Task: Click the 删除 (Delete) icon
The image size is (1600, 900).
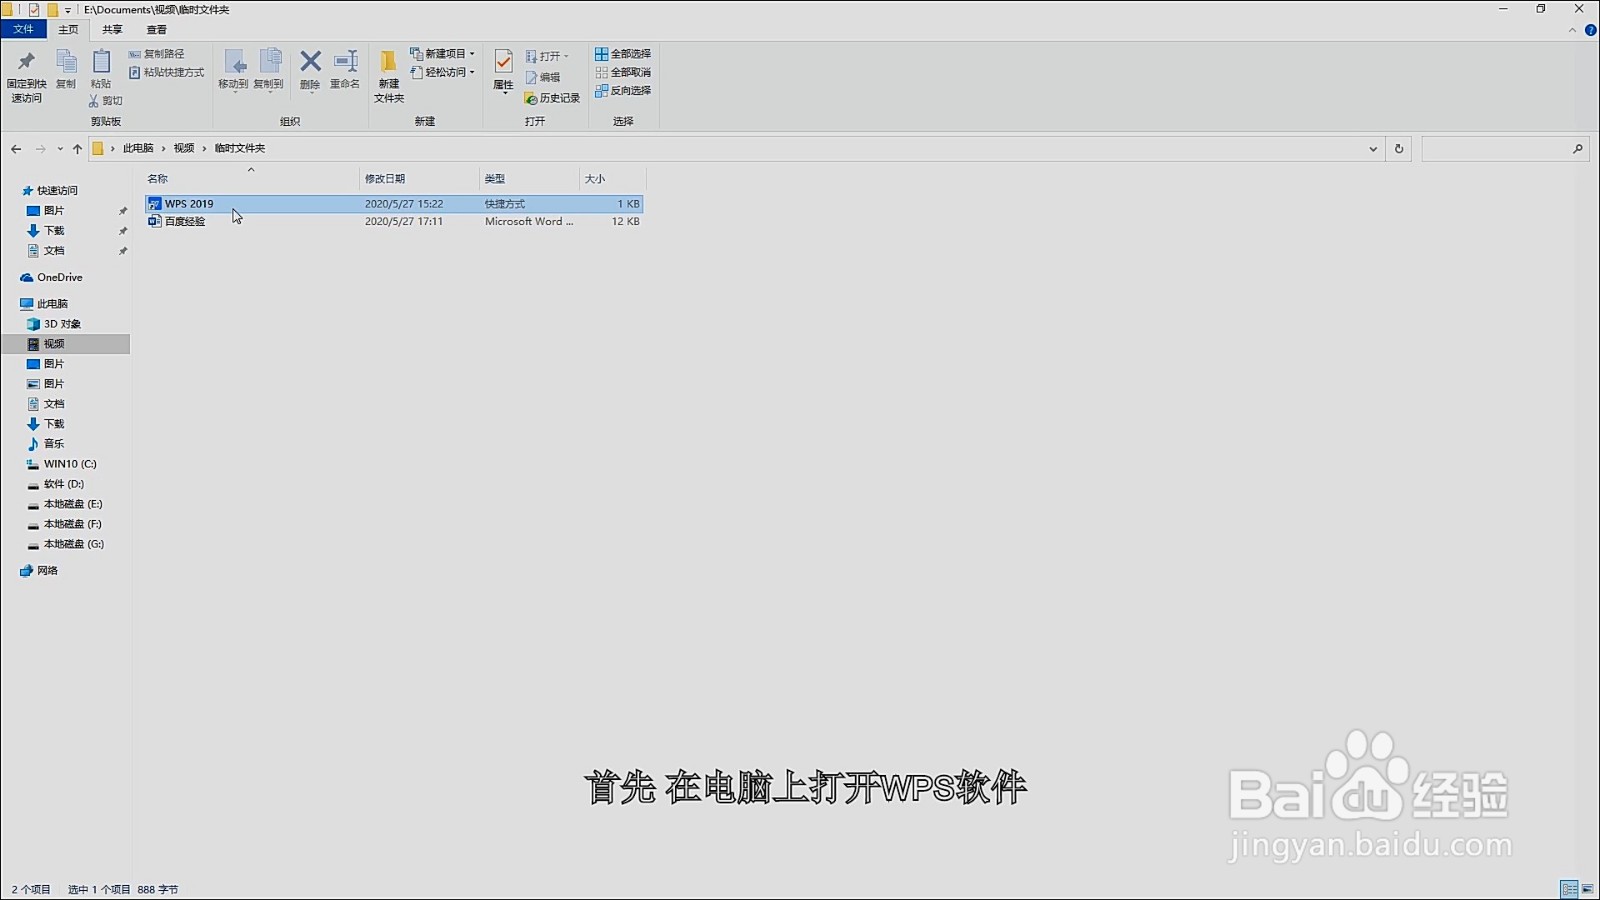Action: point(309,62)
